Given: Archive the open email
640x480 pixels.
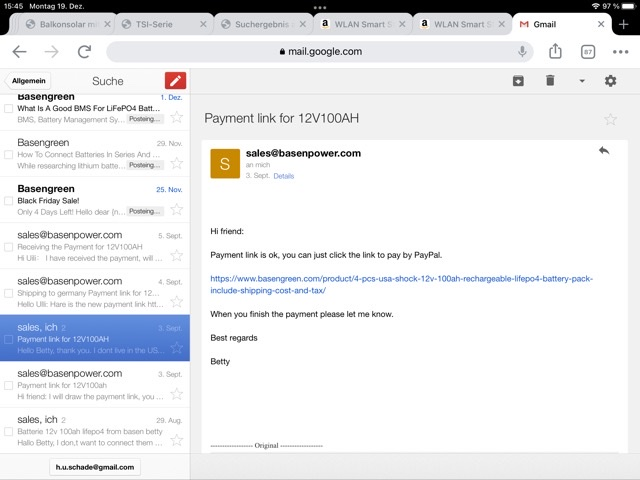Looking at the screenshot, I should 518,81.
